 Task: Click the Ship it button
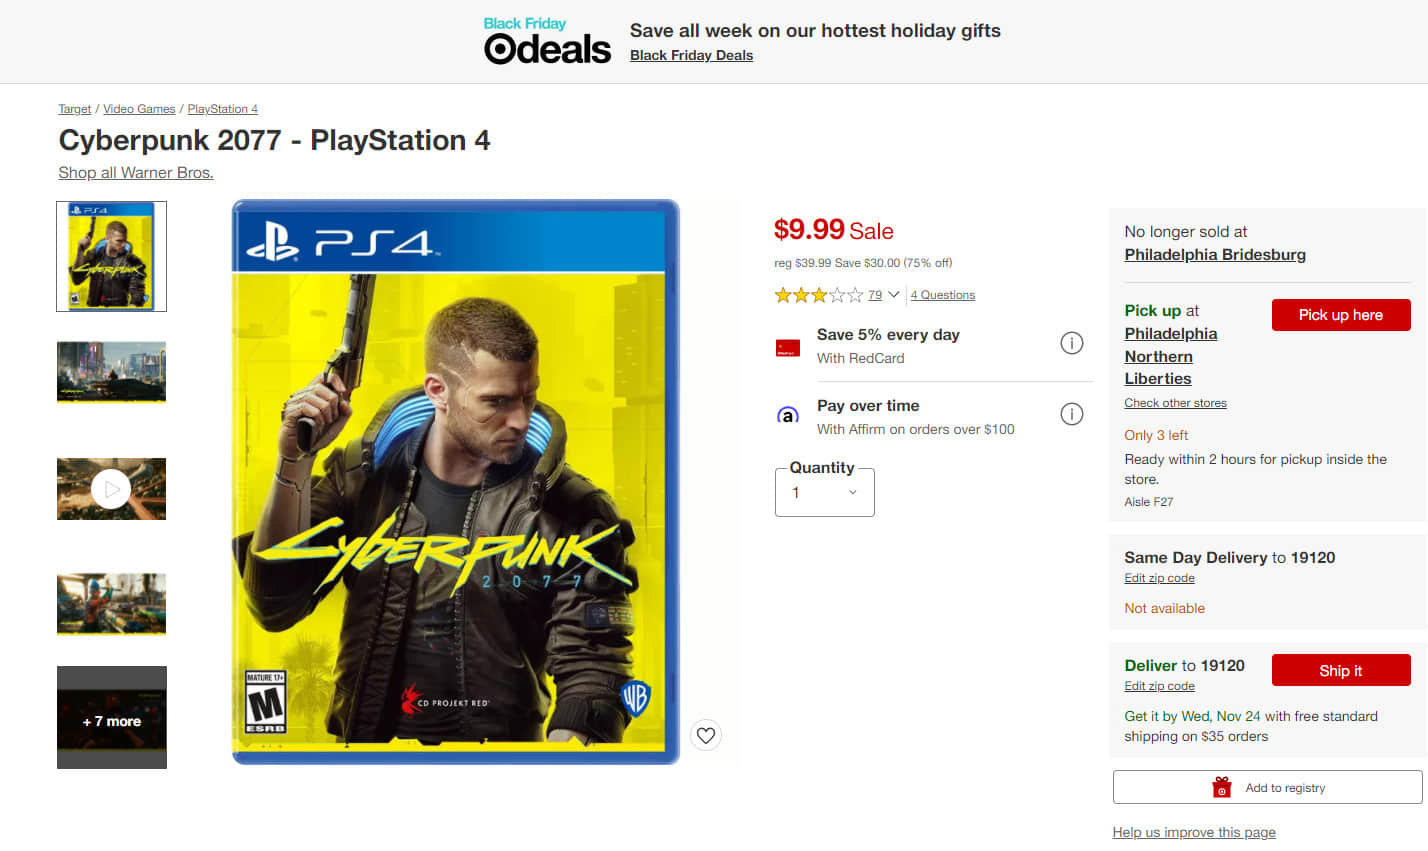click(x=1341, y=670)
